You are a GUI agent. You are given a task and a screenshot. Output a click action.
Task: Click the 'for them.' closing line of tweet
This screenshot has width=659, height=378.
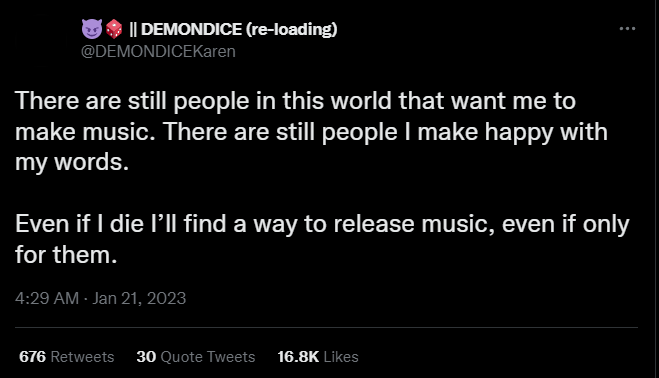tap(66, 254)
